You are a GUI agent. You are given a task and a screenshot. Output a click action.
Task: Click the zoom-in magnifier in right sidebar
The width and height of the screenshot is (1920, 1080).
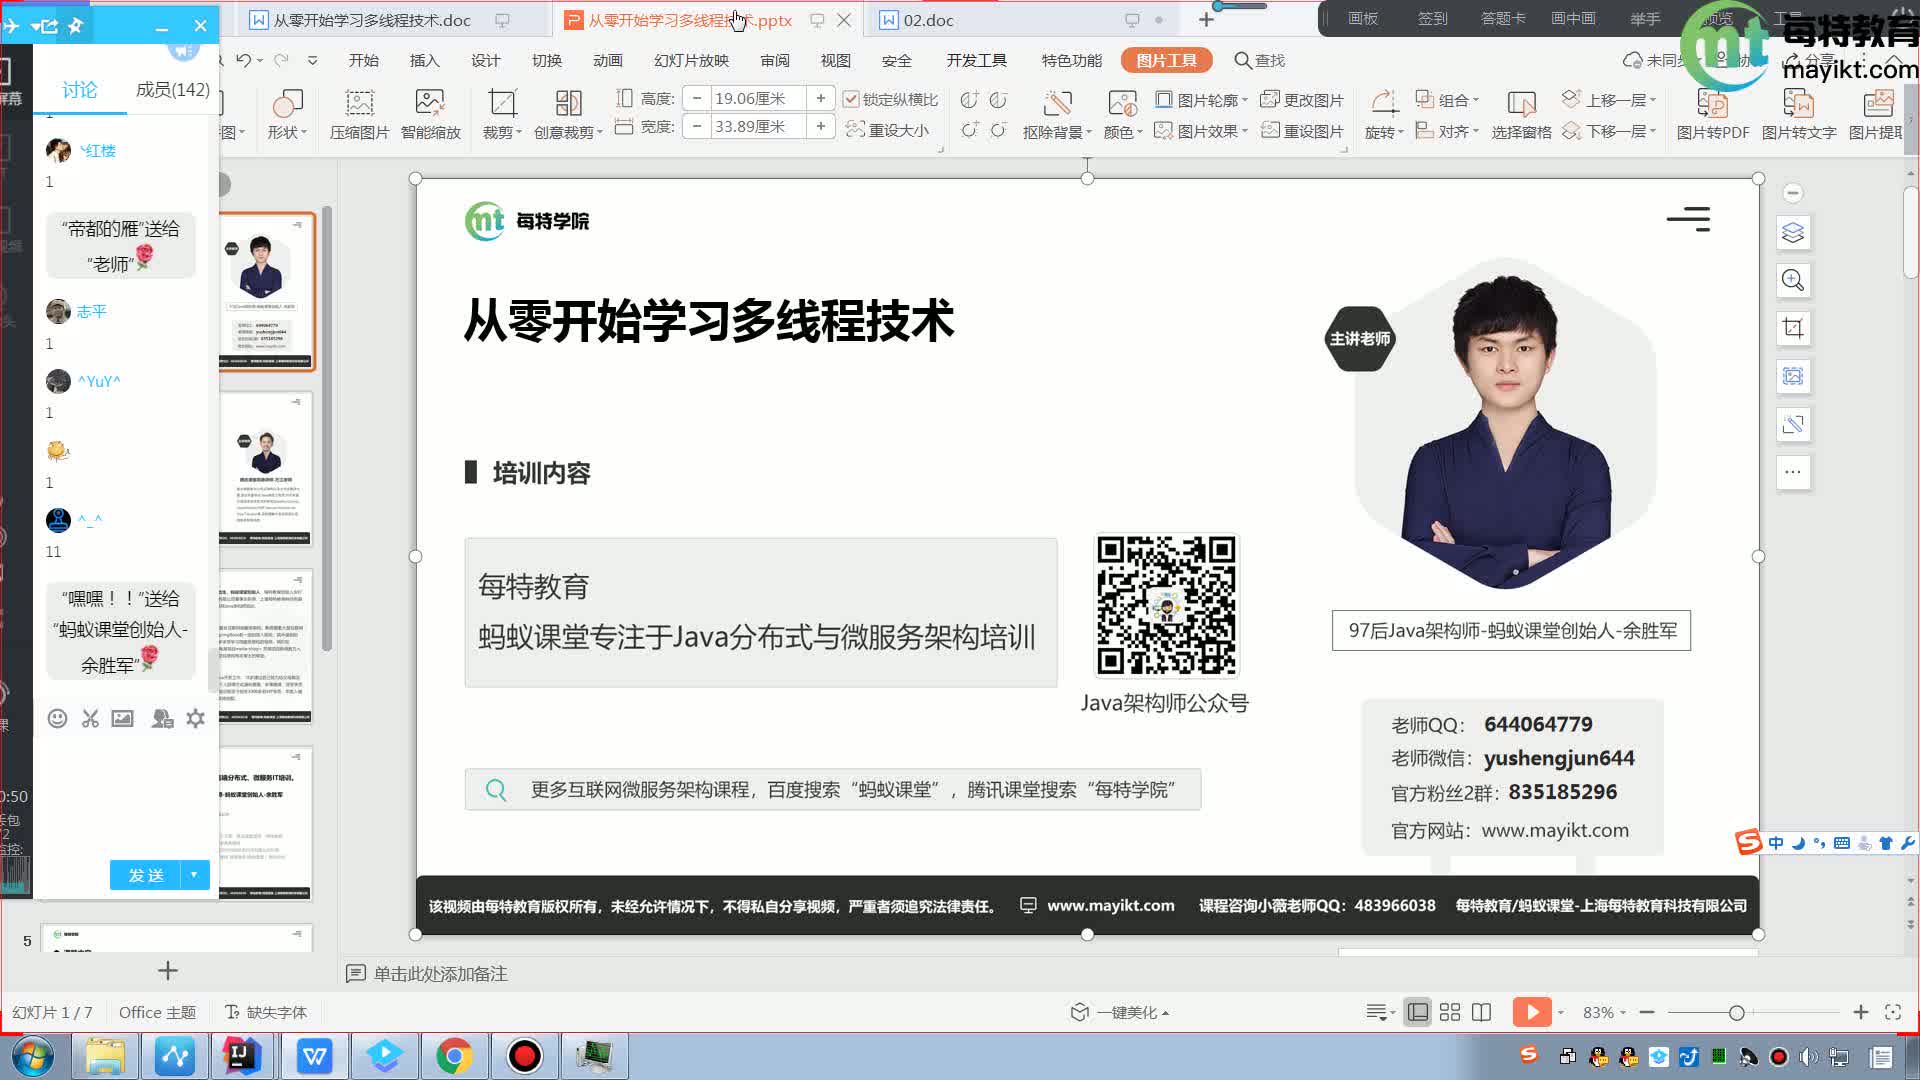point(1793,281)
